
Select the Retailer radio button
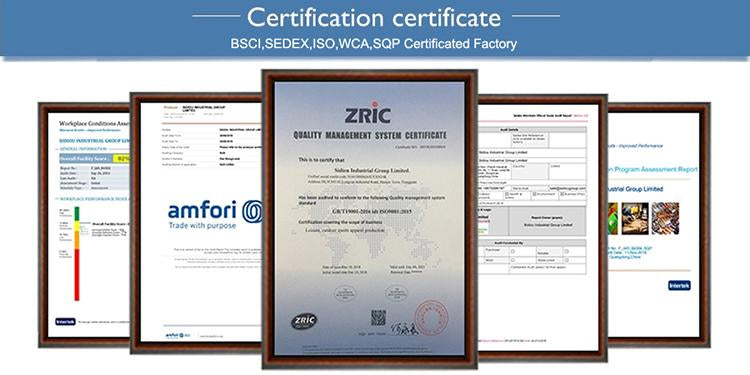click(566, 251)
